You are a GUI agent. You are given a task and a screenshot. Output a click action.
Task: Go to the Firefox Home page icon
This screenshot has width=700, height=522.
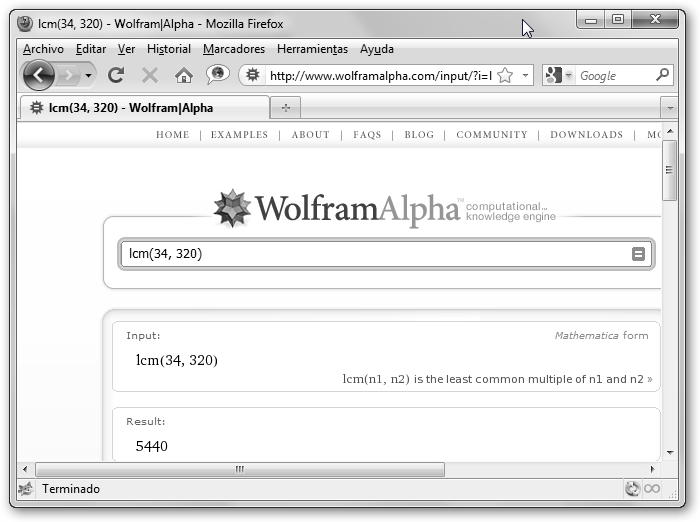[x=183, y=75]
